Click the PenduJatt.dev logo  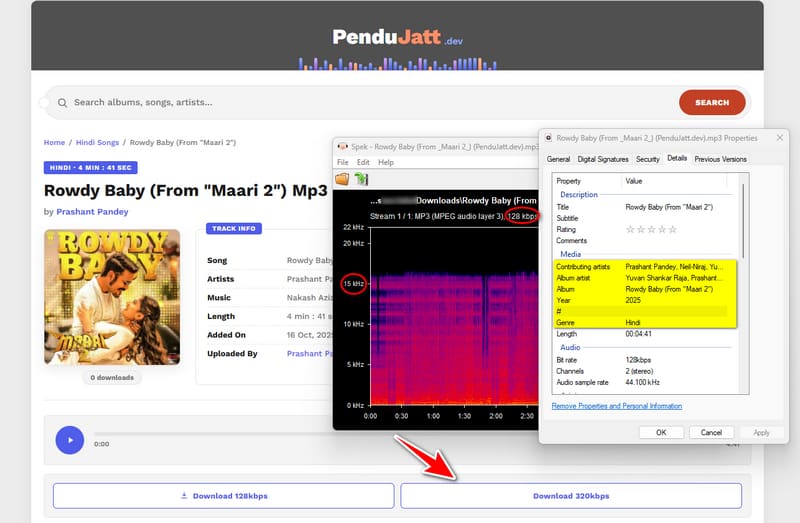click(x=397, y=37)
